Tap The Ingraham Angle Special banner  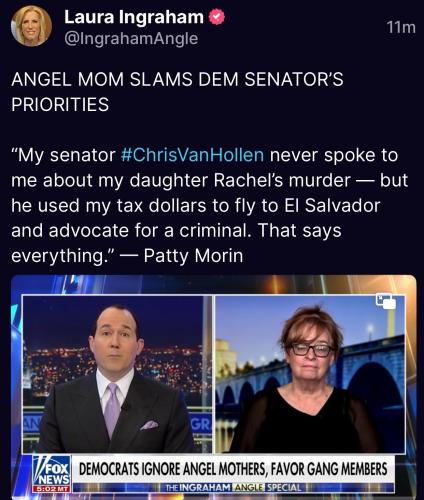(233, 488)
